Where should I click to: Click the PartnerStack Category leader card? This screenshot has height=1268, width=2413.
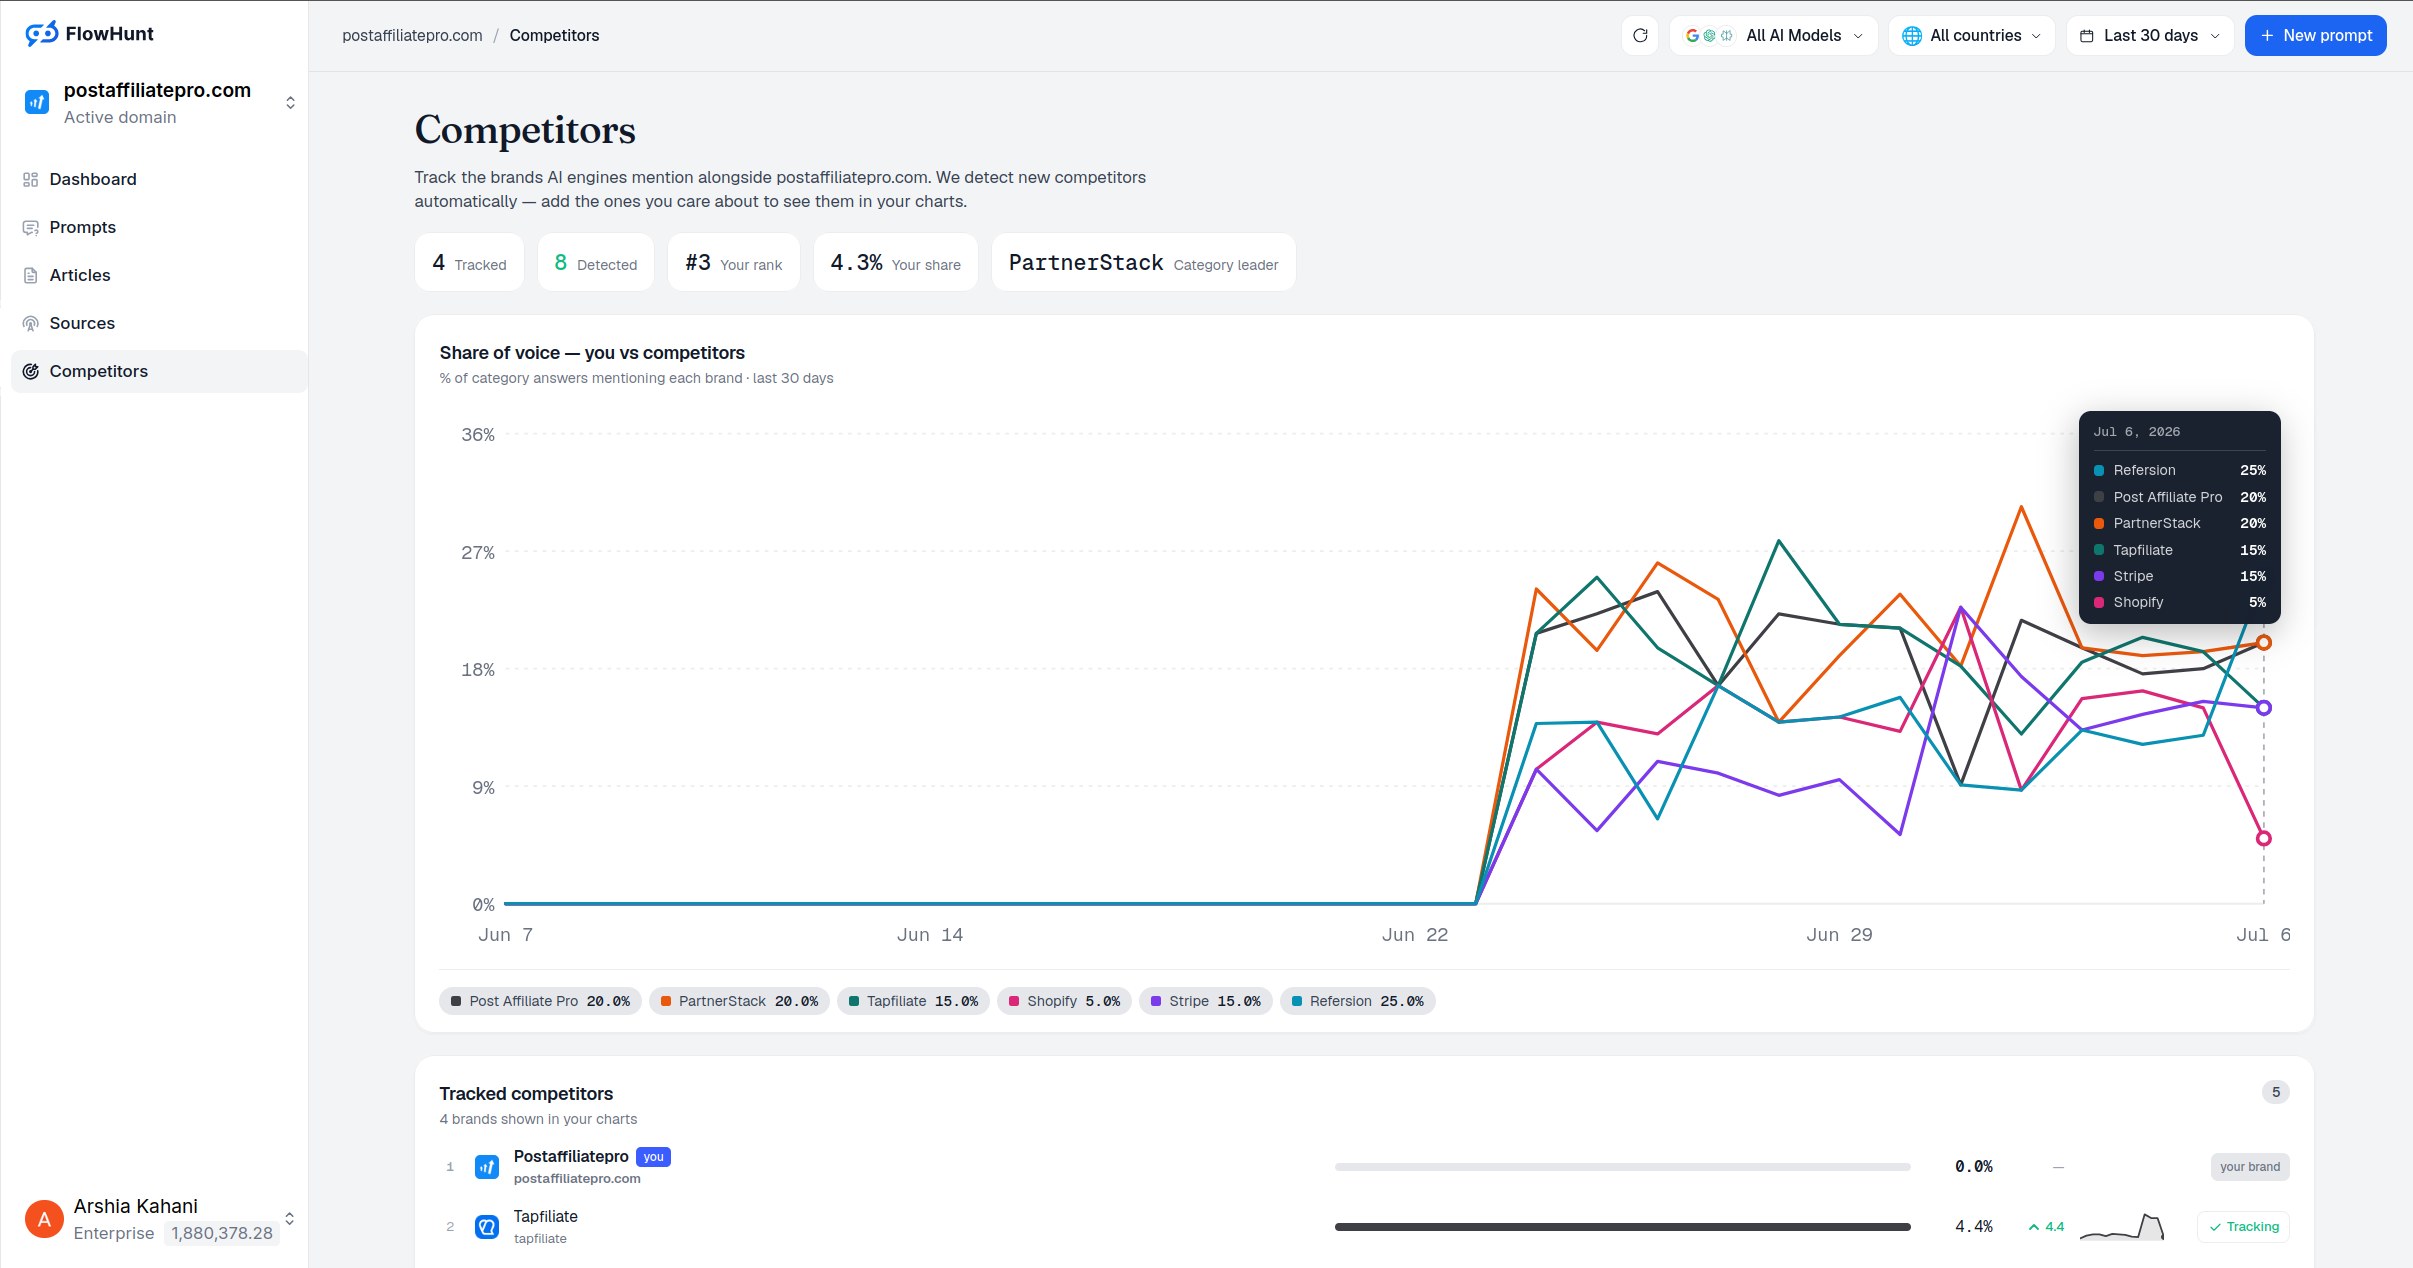(x=1143, y=262)
